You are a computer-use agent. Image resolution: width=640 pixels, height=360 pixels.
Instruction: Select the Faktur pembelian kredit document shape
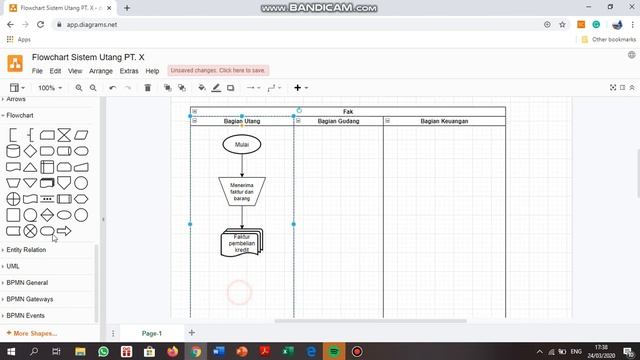[242, 243]
